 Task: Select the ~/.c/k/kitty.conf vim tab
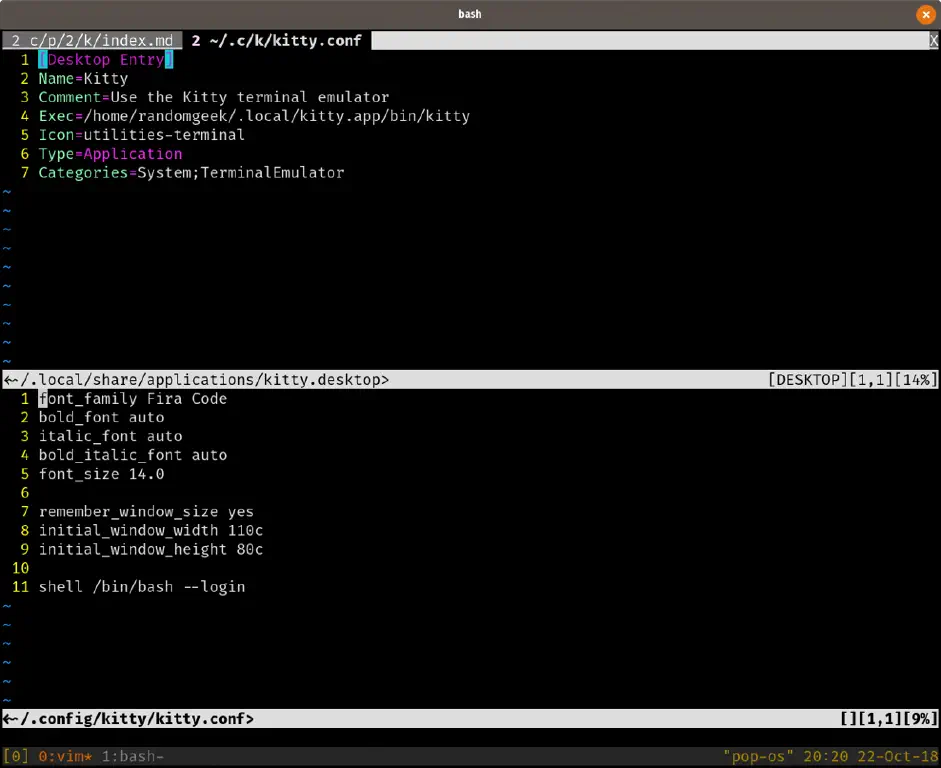277,41
